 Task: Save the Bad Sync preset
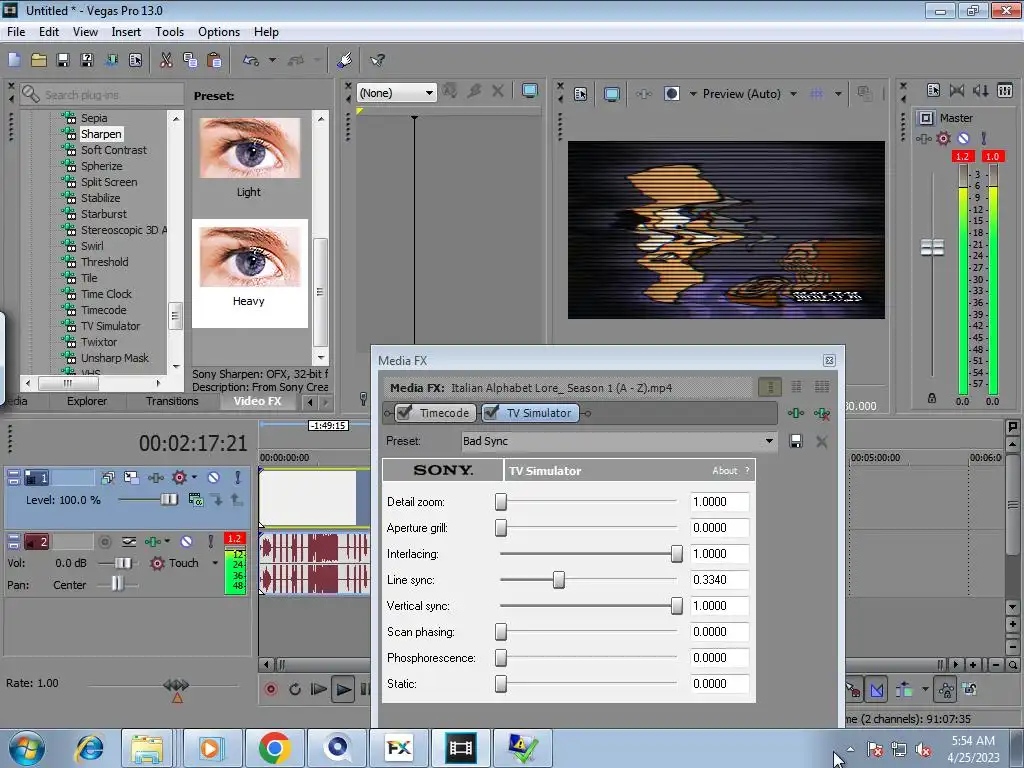795,441
